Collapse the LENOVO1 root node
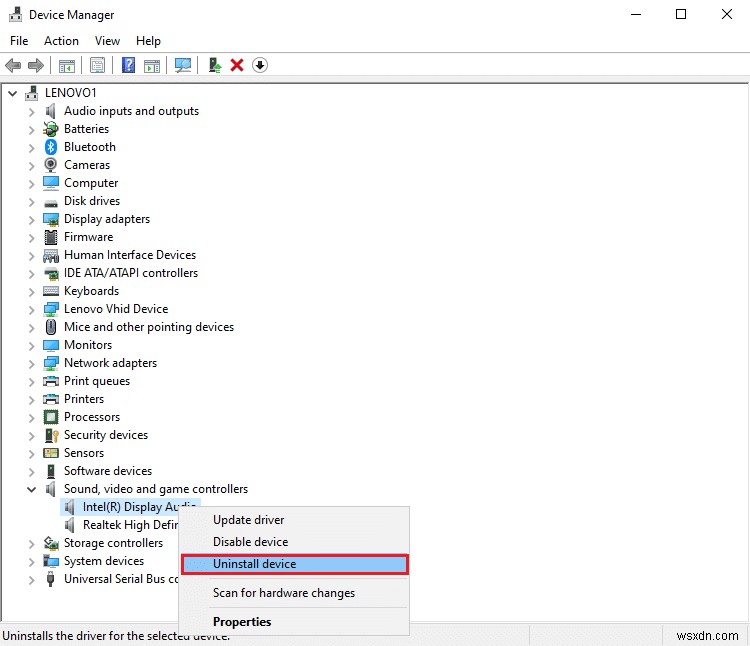The image size is (750, 646). click(13, 93)
